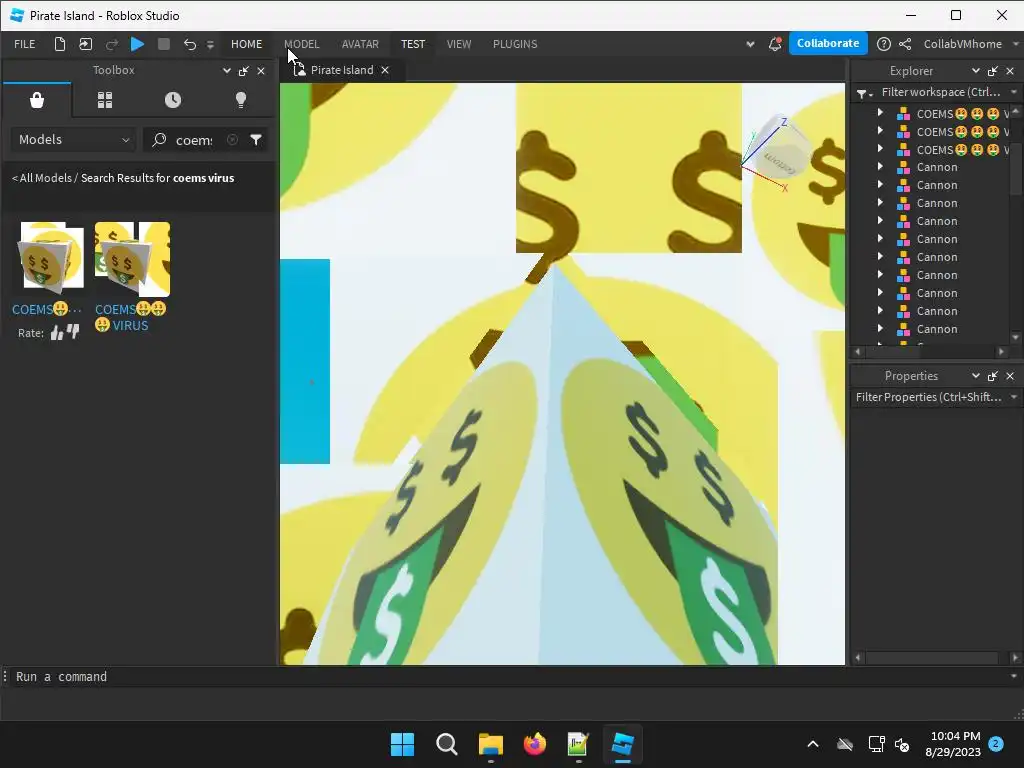The height and width of the screenshot is (768, 1024).
Task: Click the Toolbox search magnifier icon
Action: [159, 140]
